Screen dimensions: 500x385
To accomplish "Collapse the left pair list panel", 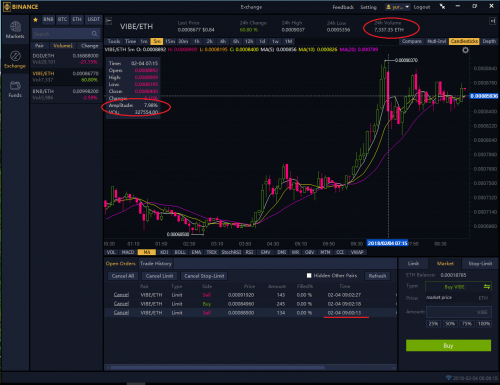I will pos(109,21).
